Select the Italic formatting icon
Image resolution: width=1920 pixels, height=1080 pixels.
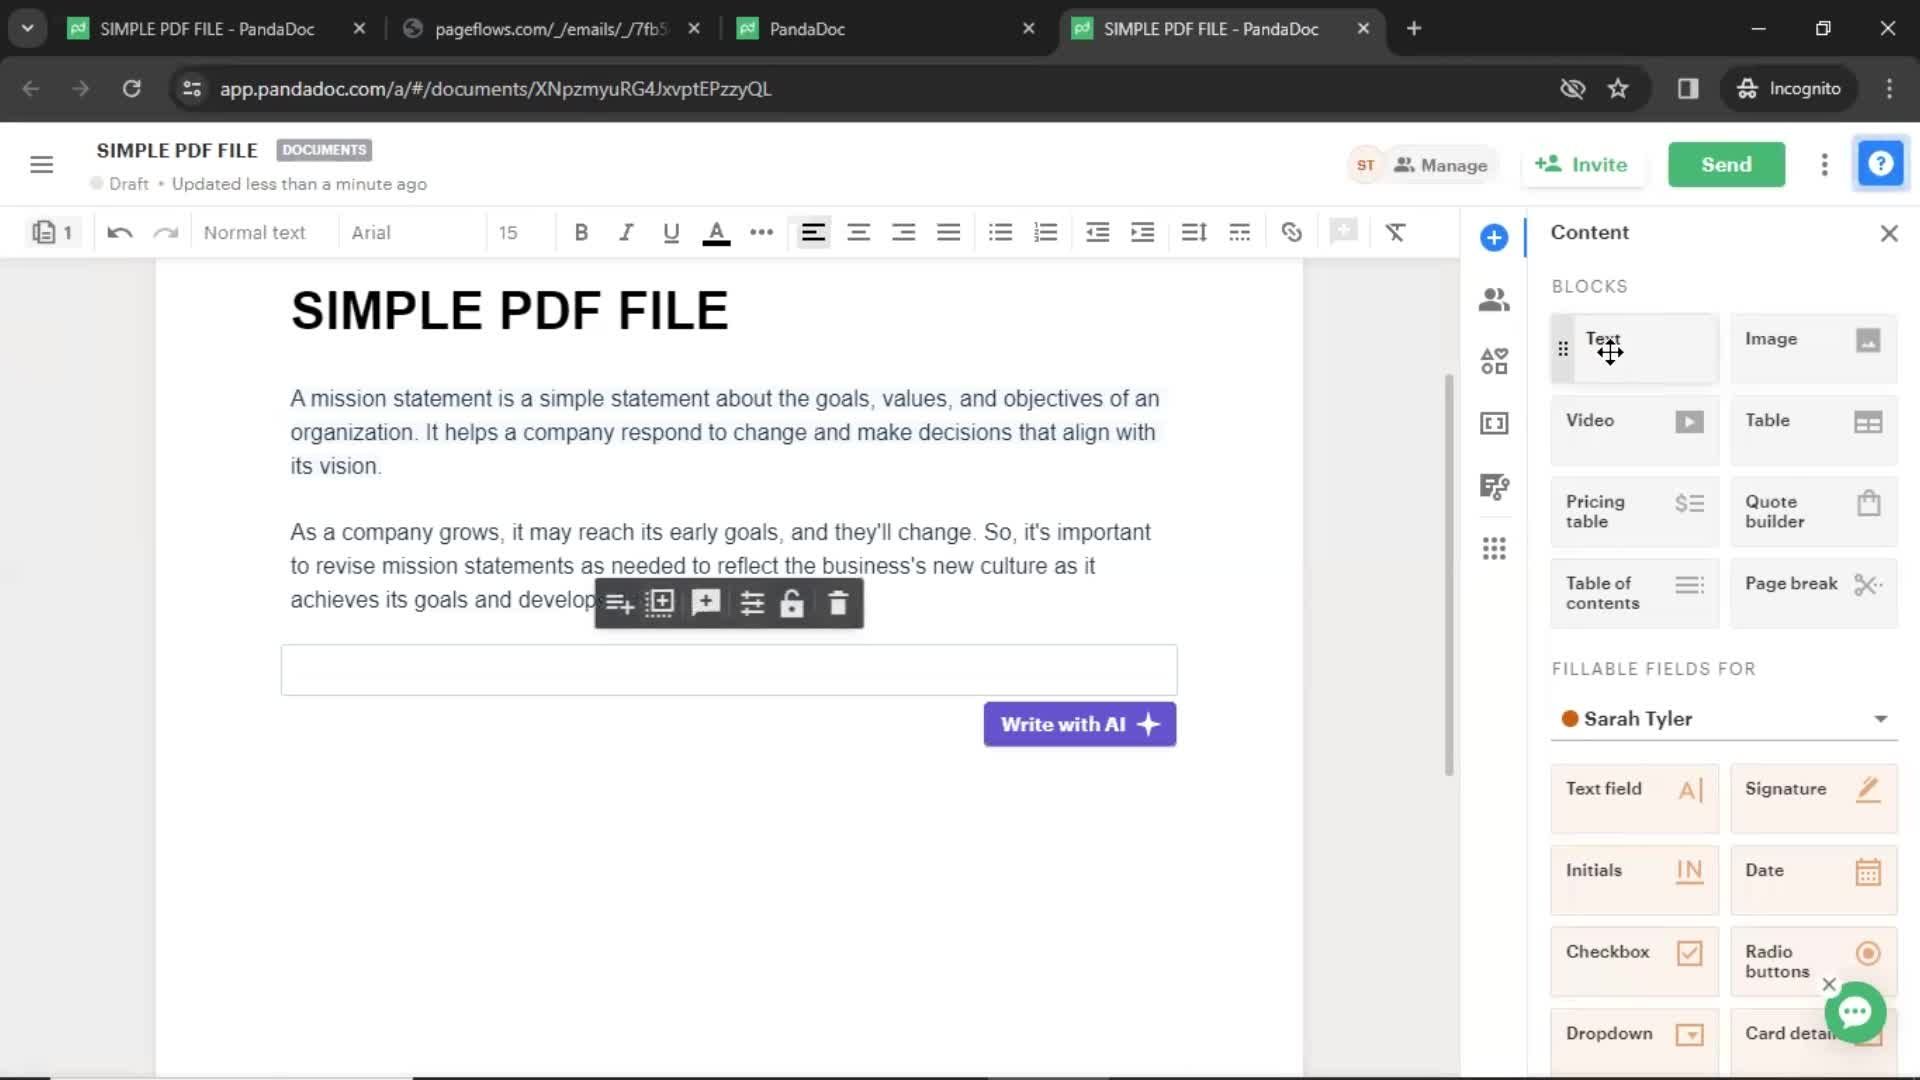(x=625, y=232)
